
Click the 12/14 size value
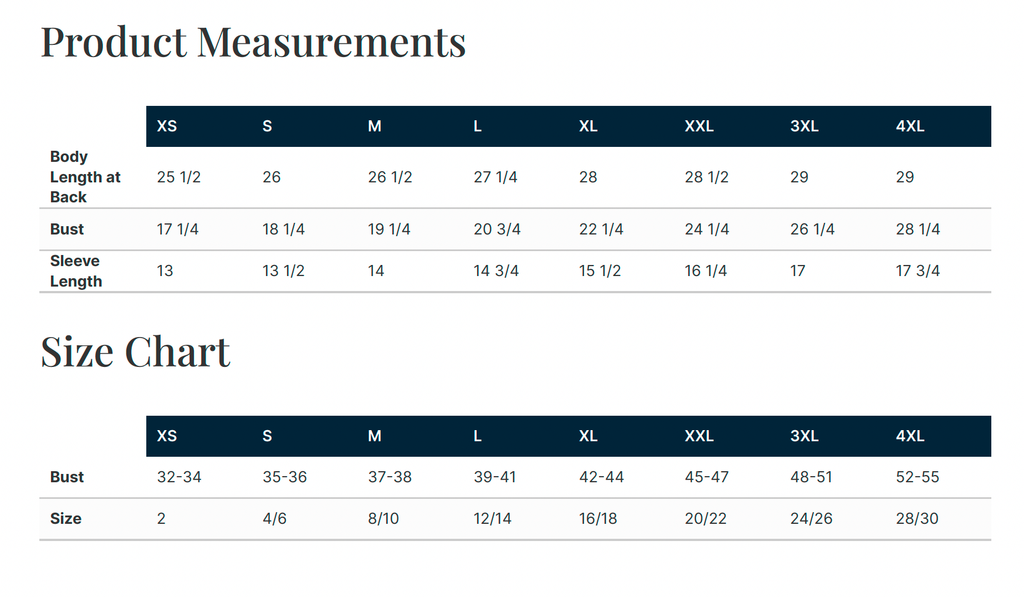pos(492,519)
